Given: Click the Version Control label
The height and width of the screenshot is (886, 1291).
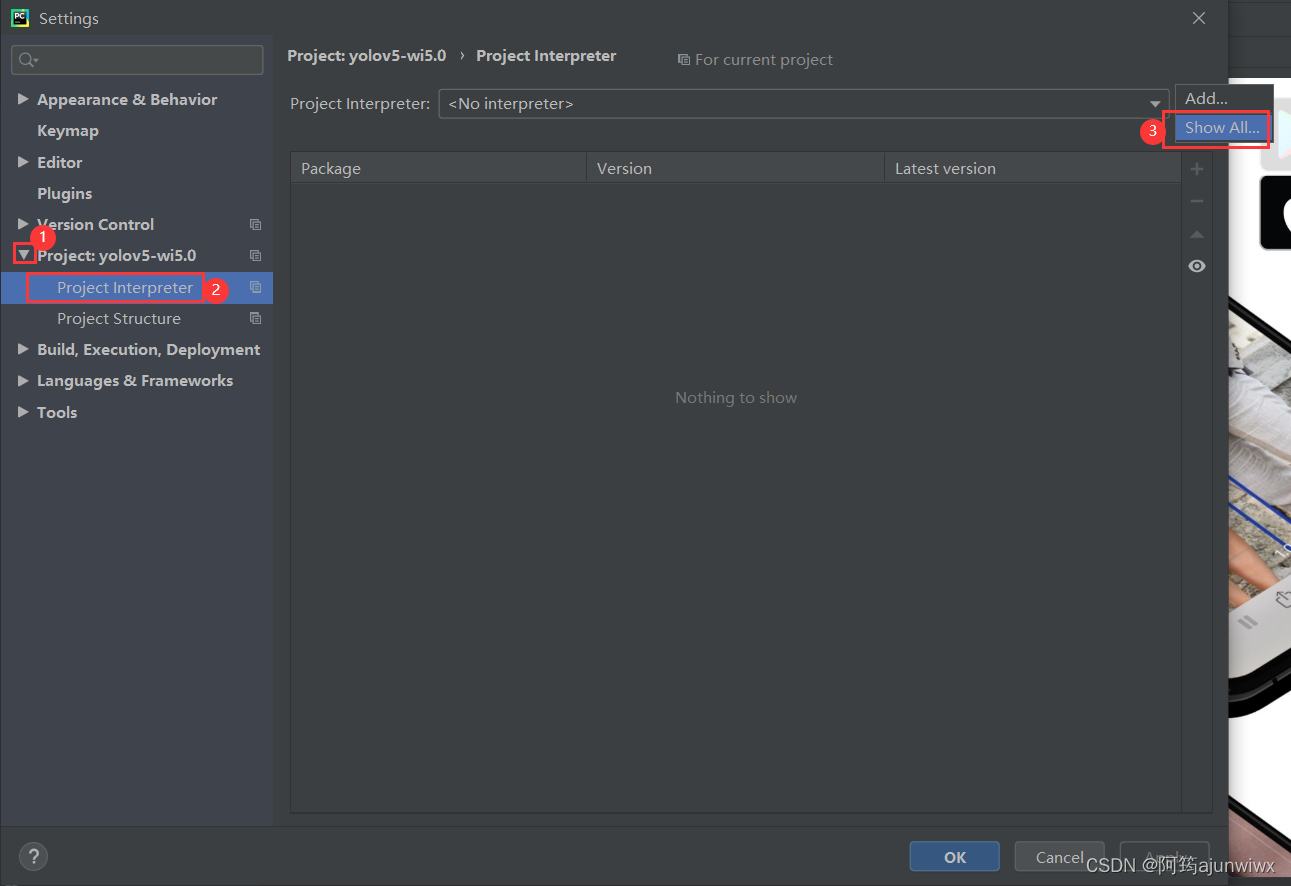Looking at the screenshot, I should click(x=96, y=224).
